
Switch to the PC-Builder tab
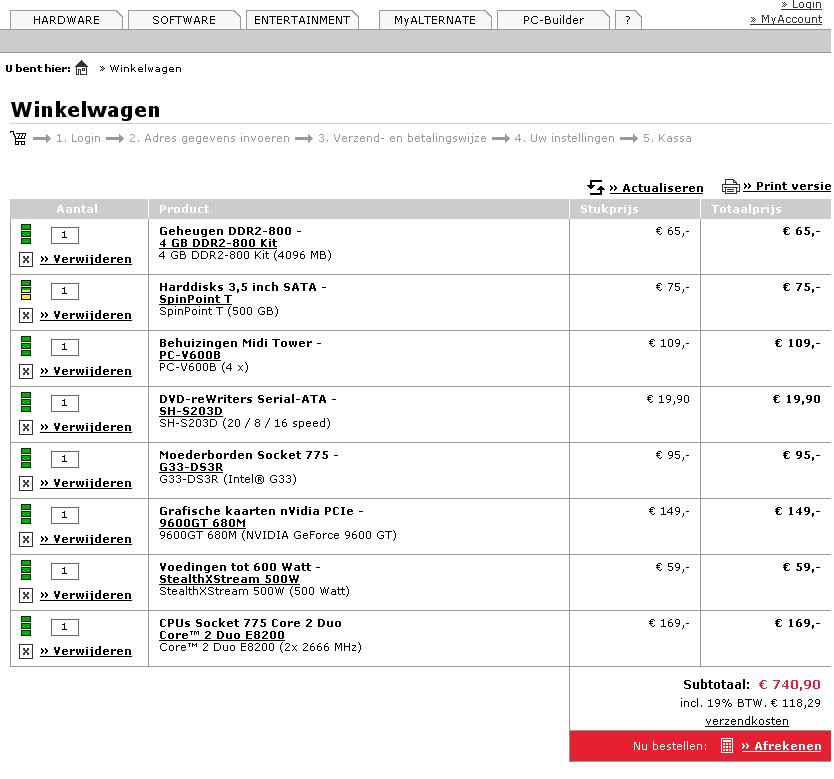[553, 20]
